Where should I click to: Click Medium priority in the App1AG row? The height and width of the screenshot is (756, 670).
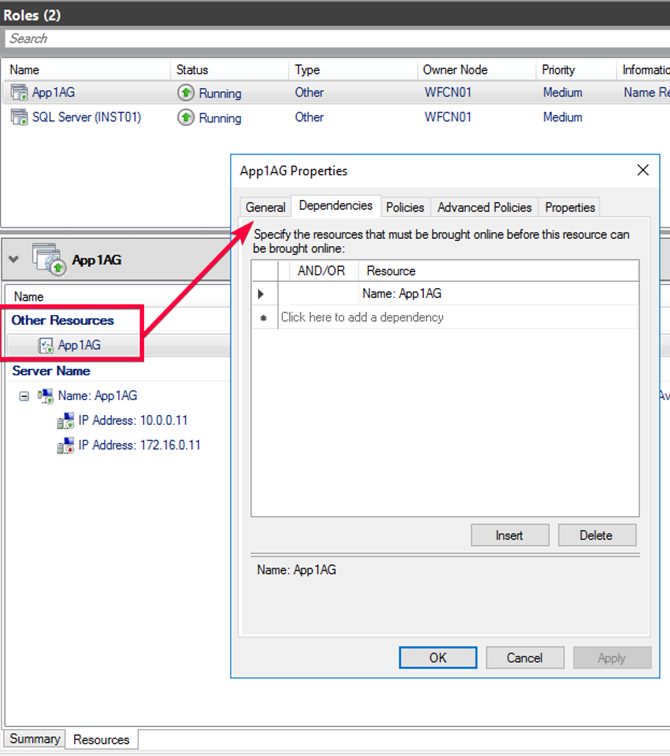(x=563, y=93)
